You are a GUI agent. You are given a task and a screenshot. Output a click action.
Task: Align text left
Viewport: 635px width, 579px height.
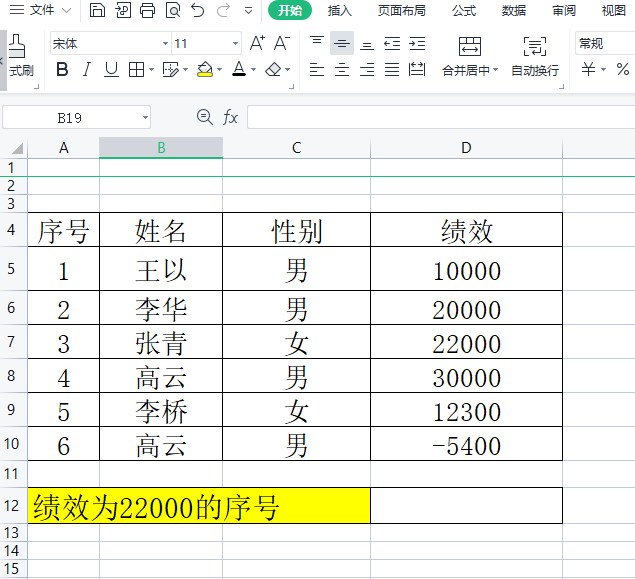click(x=317, y=70)
